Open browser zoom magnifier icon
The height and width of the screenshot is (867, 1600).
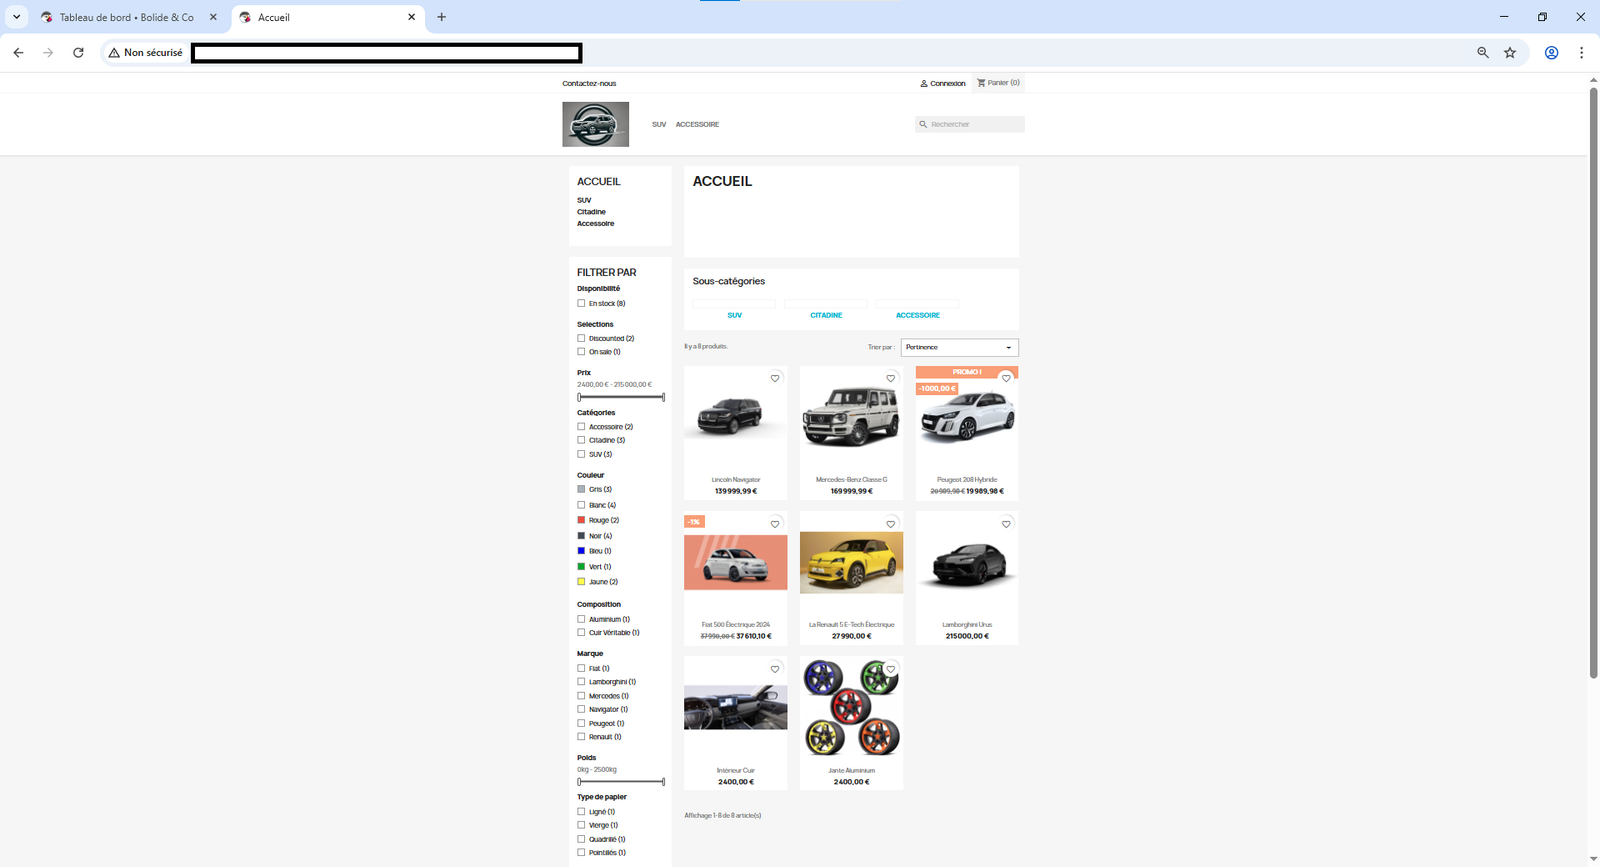1483,52
